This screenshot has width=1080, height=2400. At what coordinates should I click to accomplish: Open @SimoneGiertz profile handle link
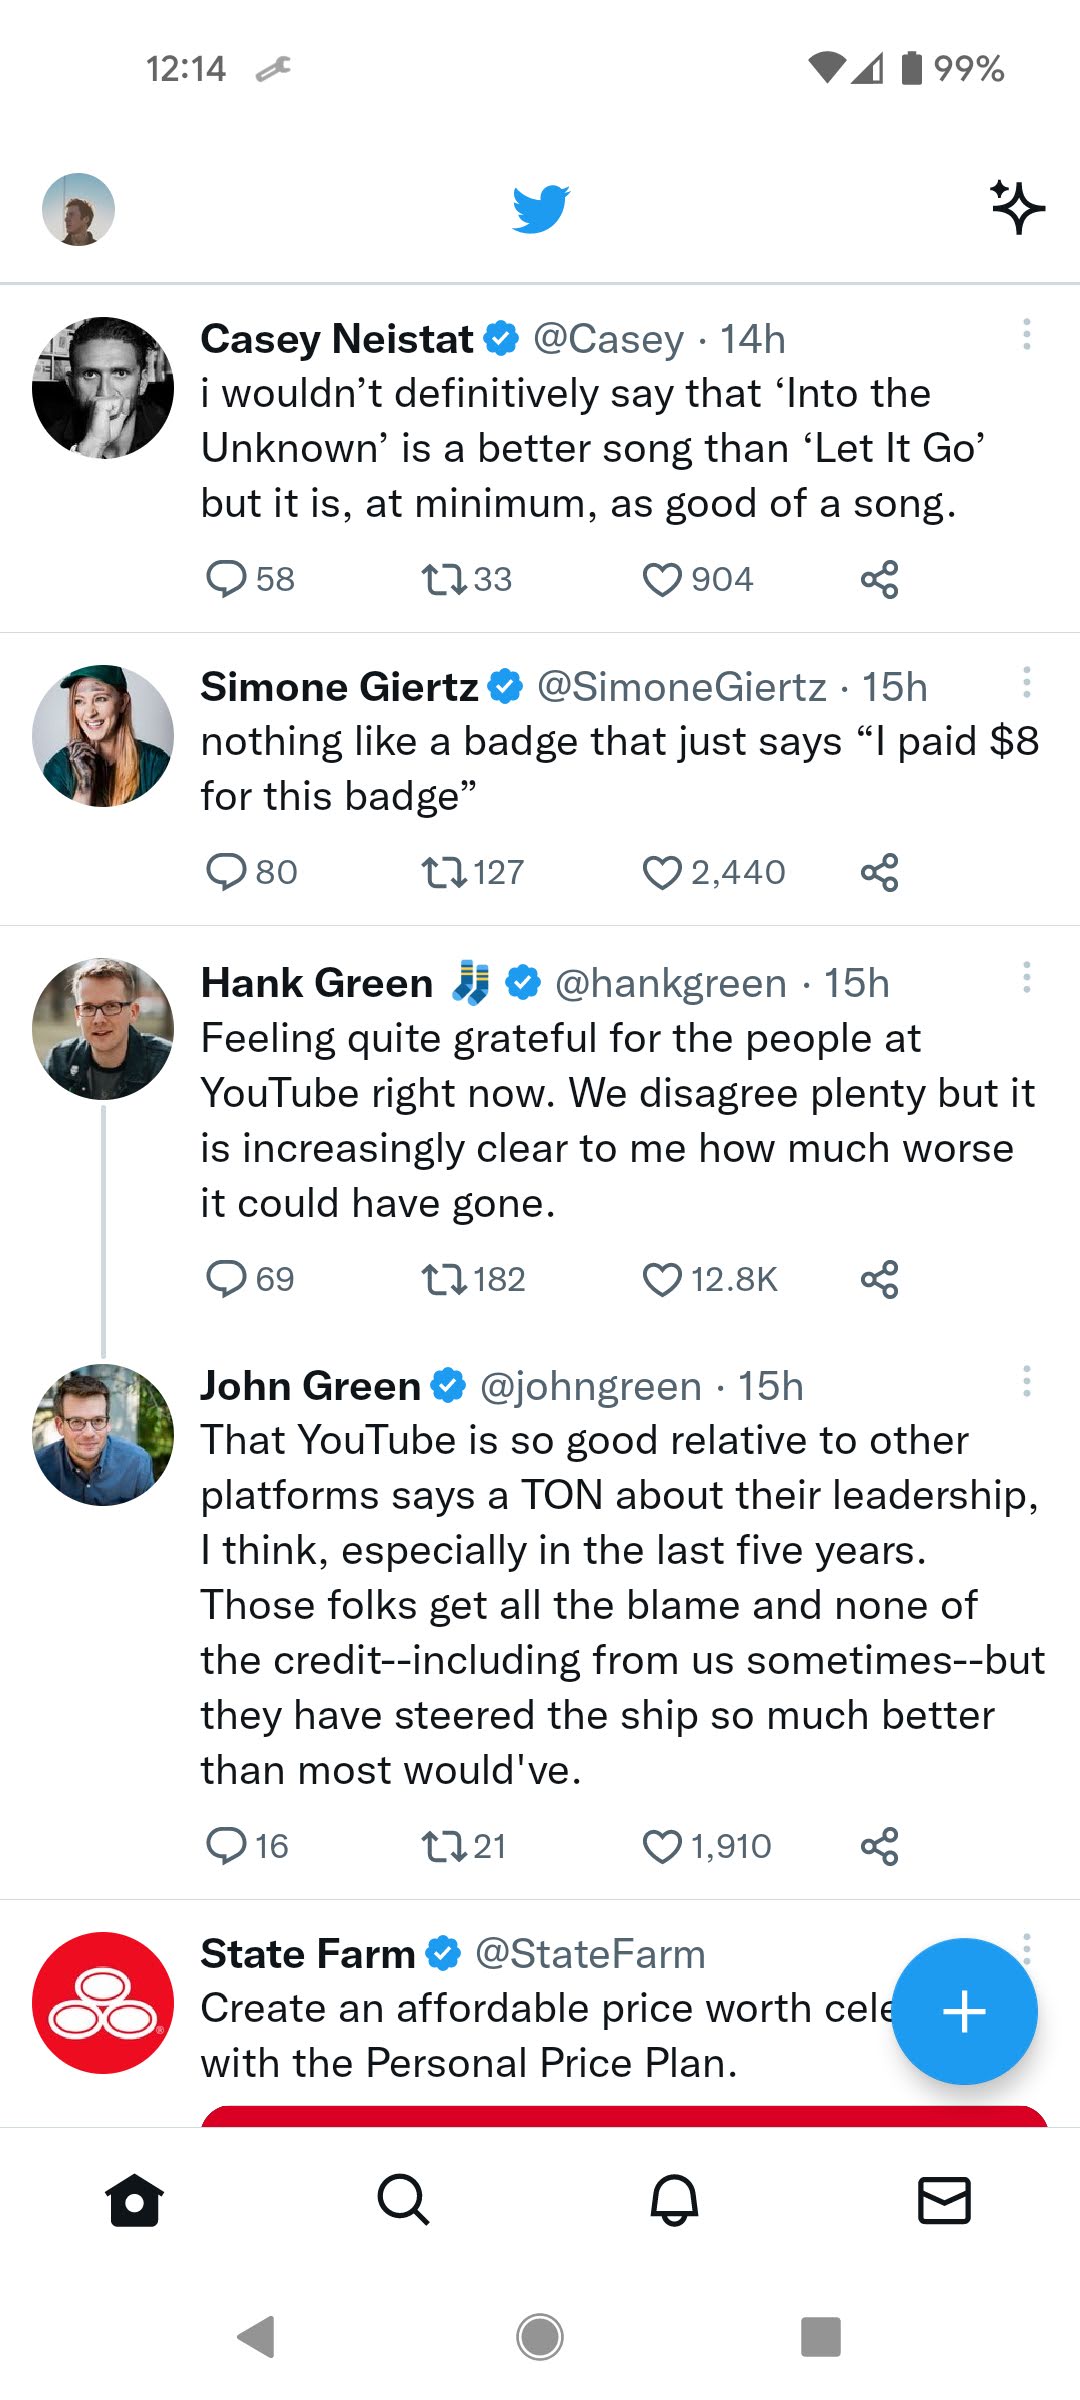coord(682,687)
